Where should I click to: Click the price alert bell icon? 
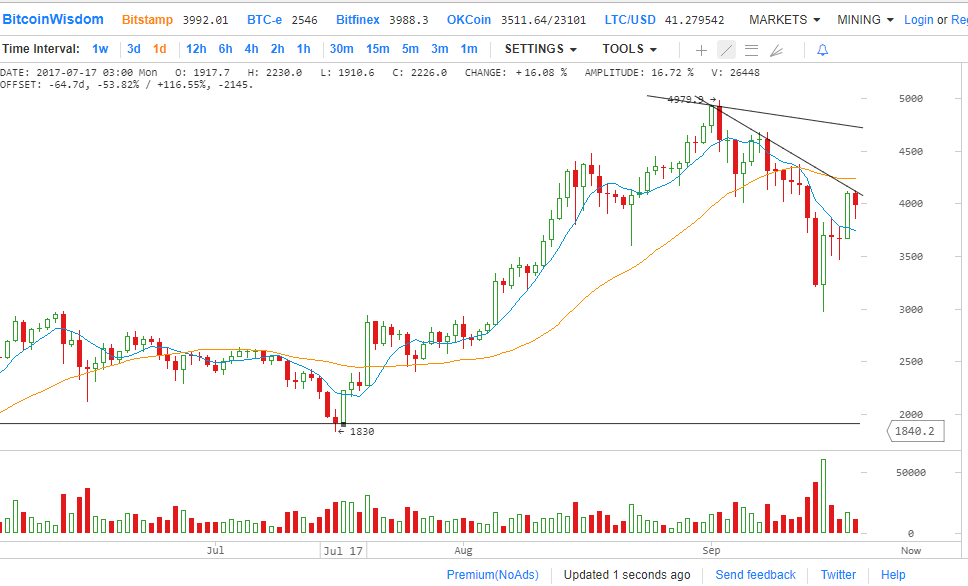coord(822,50)
